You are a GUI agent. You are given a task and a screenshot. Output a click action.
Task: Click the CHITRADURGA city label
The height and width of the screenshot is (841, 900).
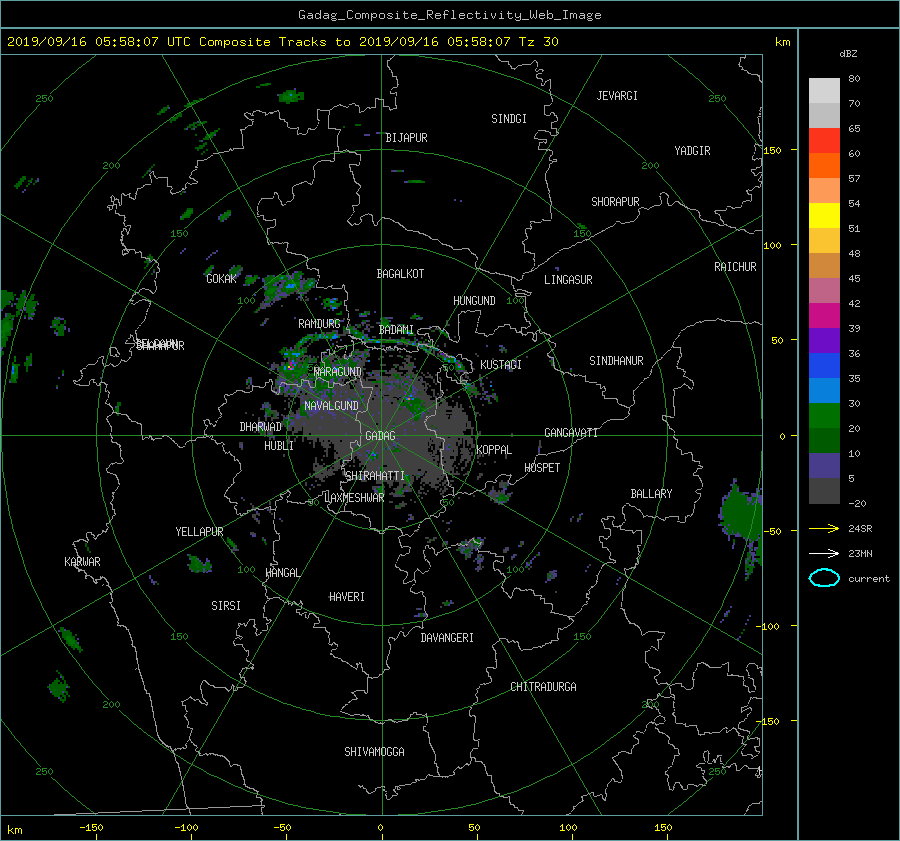click(543, 687)
